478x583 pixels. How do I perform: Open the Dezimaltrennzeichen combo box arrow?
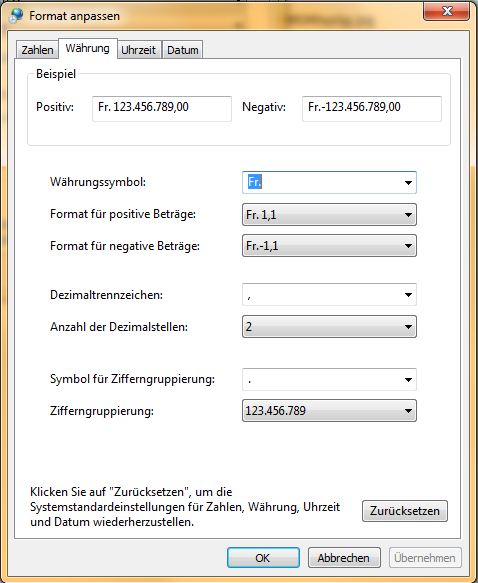point(408,295)
